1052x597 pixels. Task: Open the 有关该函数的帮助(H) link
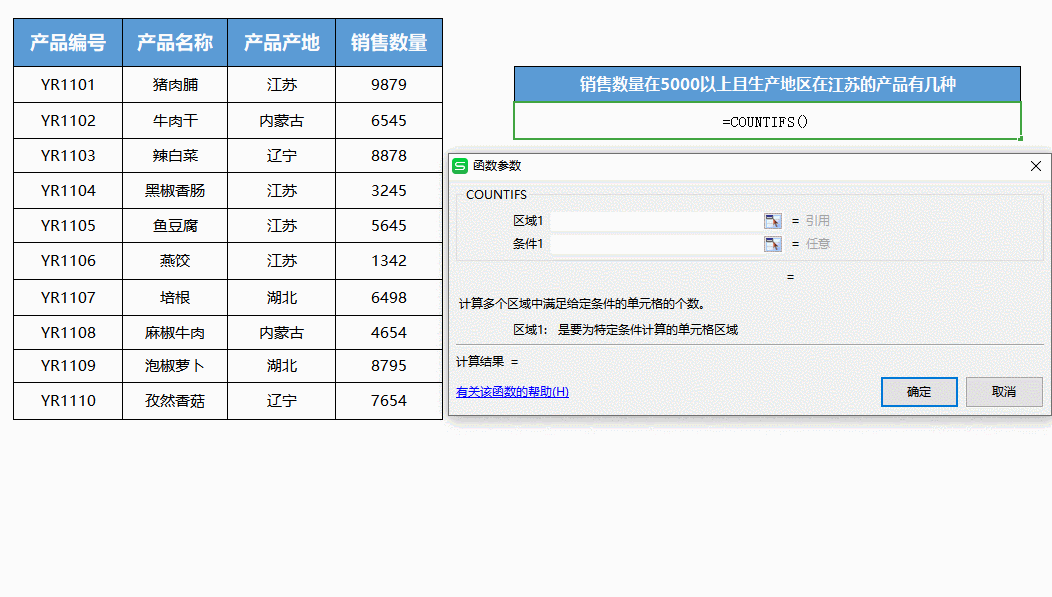(x=513, y=392)
